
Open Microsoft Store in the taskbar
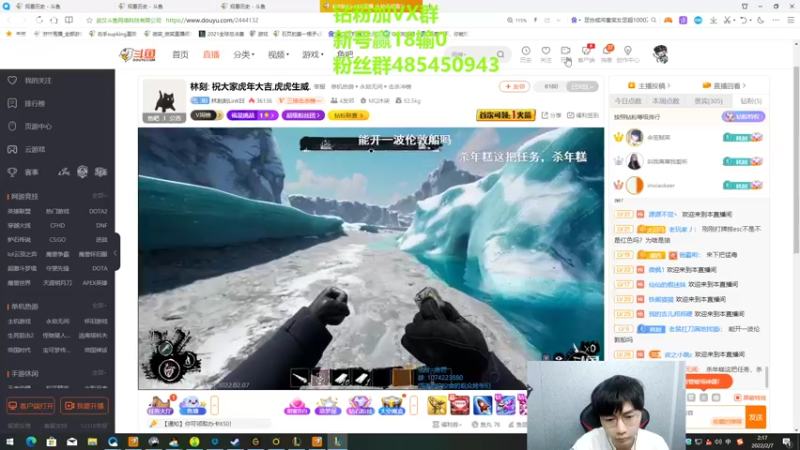click(x=52, y=442)
